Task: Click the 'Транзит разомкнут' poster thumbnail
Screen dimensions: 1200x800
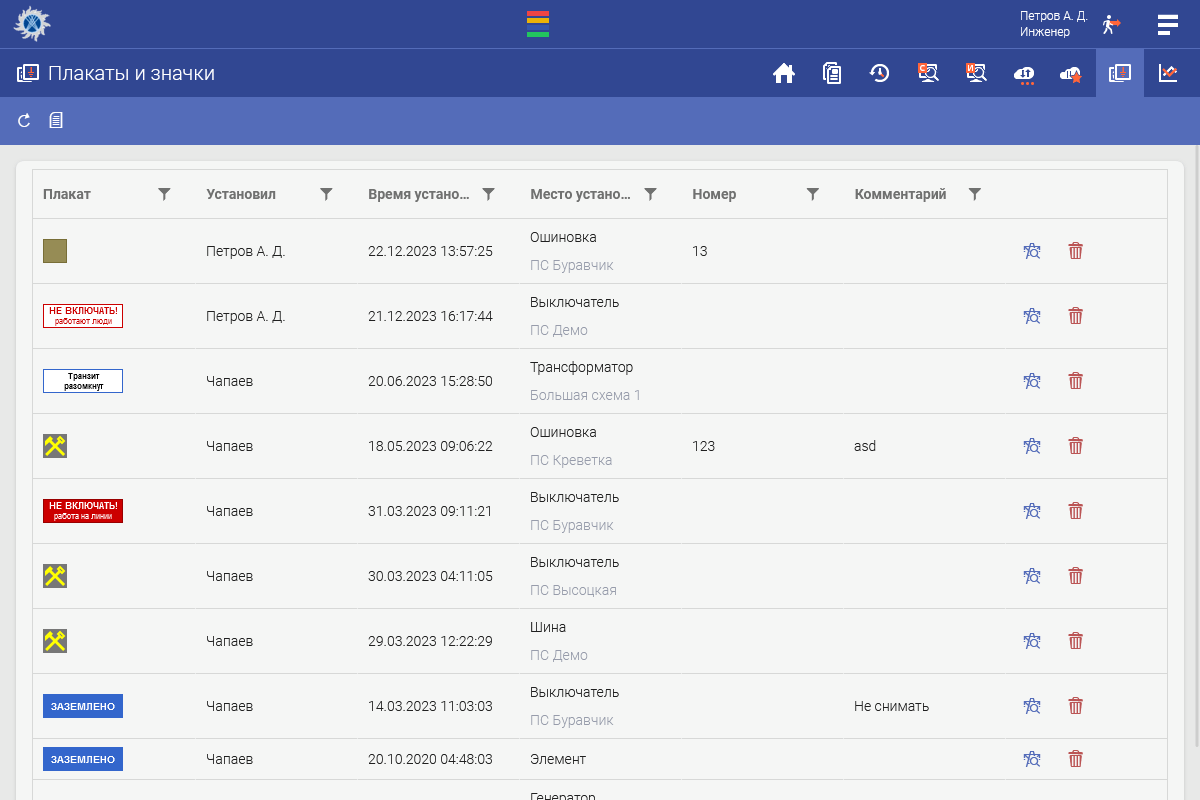Action: [x=83, y=381]
